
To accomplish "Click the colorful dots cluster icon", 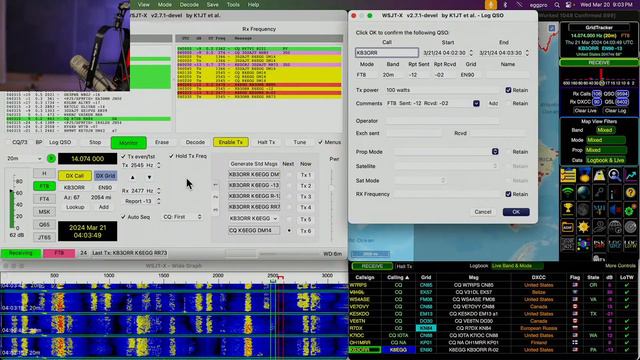I will pos(584,244).
